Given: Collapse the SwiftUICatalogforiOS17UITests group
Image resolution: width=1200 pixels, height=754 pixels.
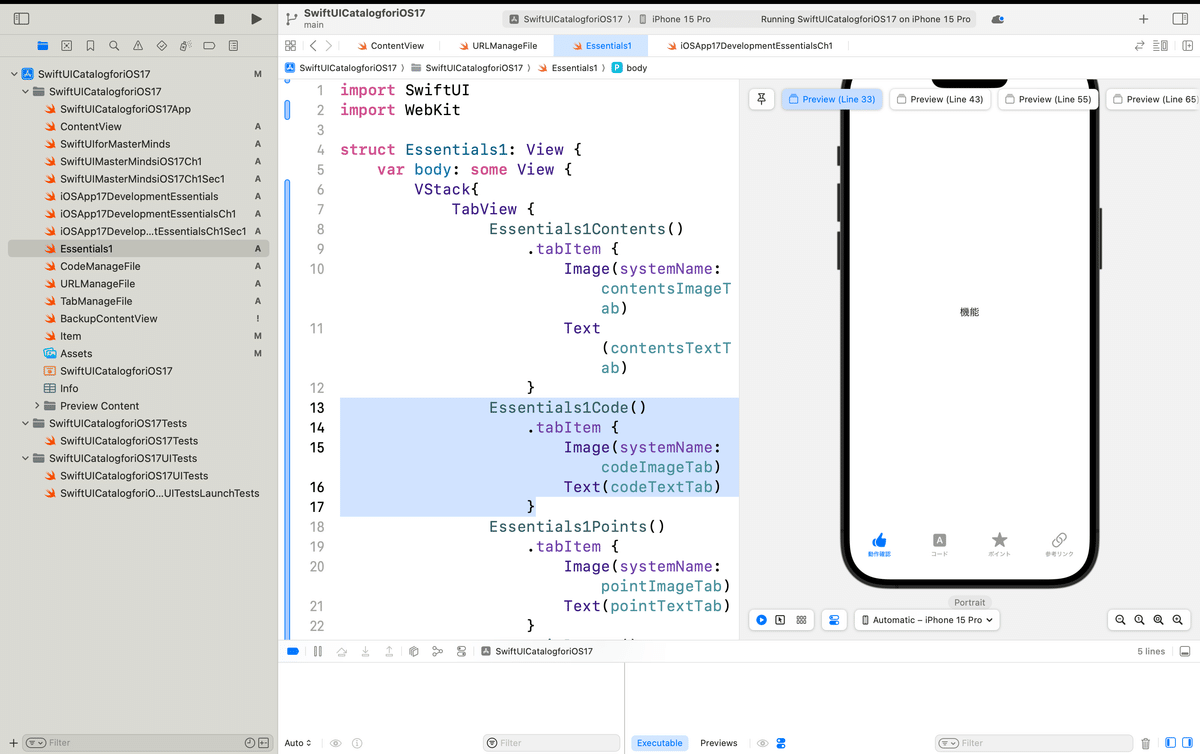Looking at the screenshot, I should click(26, 459).
